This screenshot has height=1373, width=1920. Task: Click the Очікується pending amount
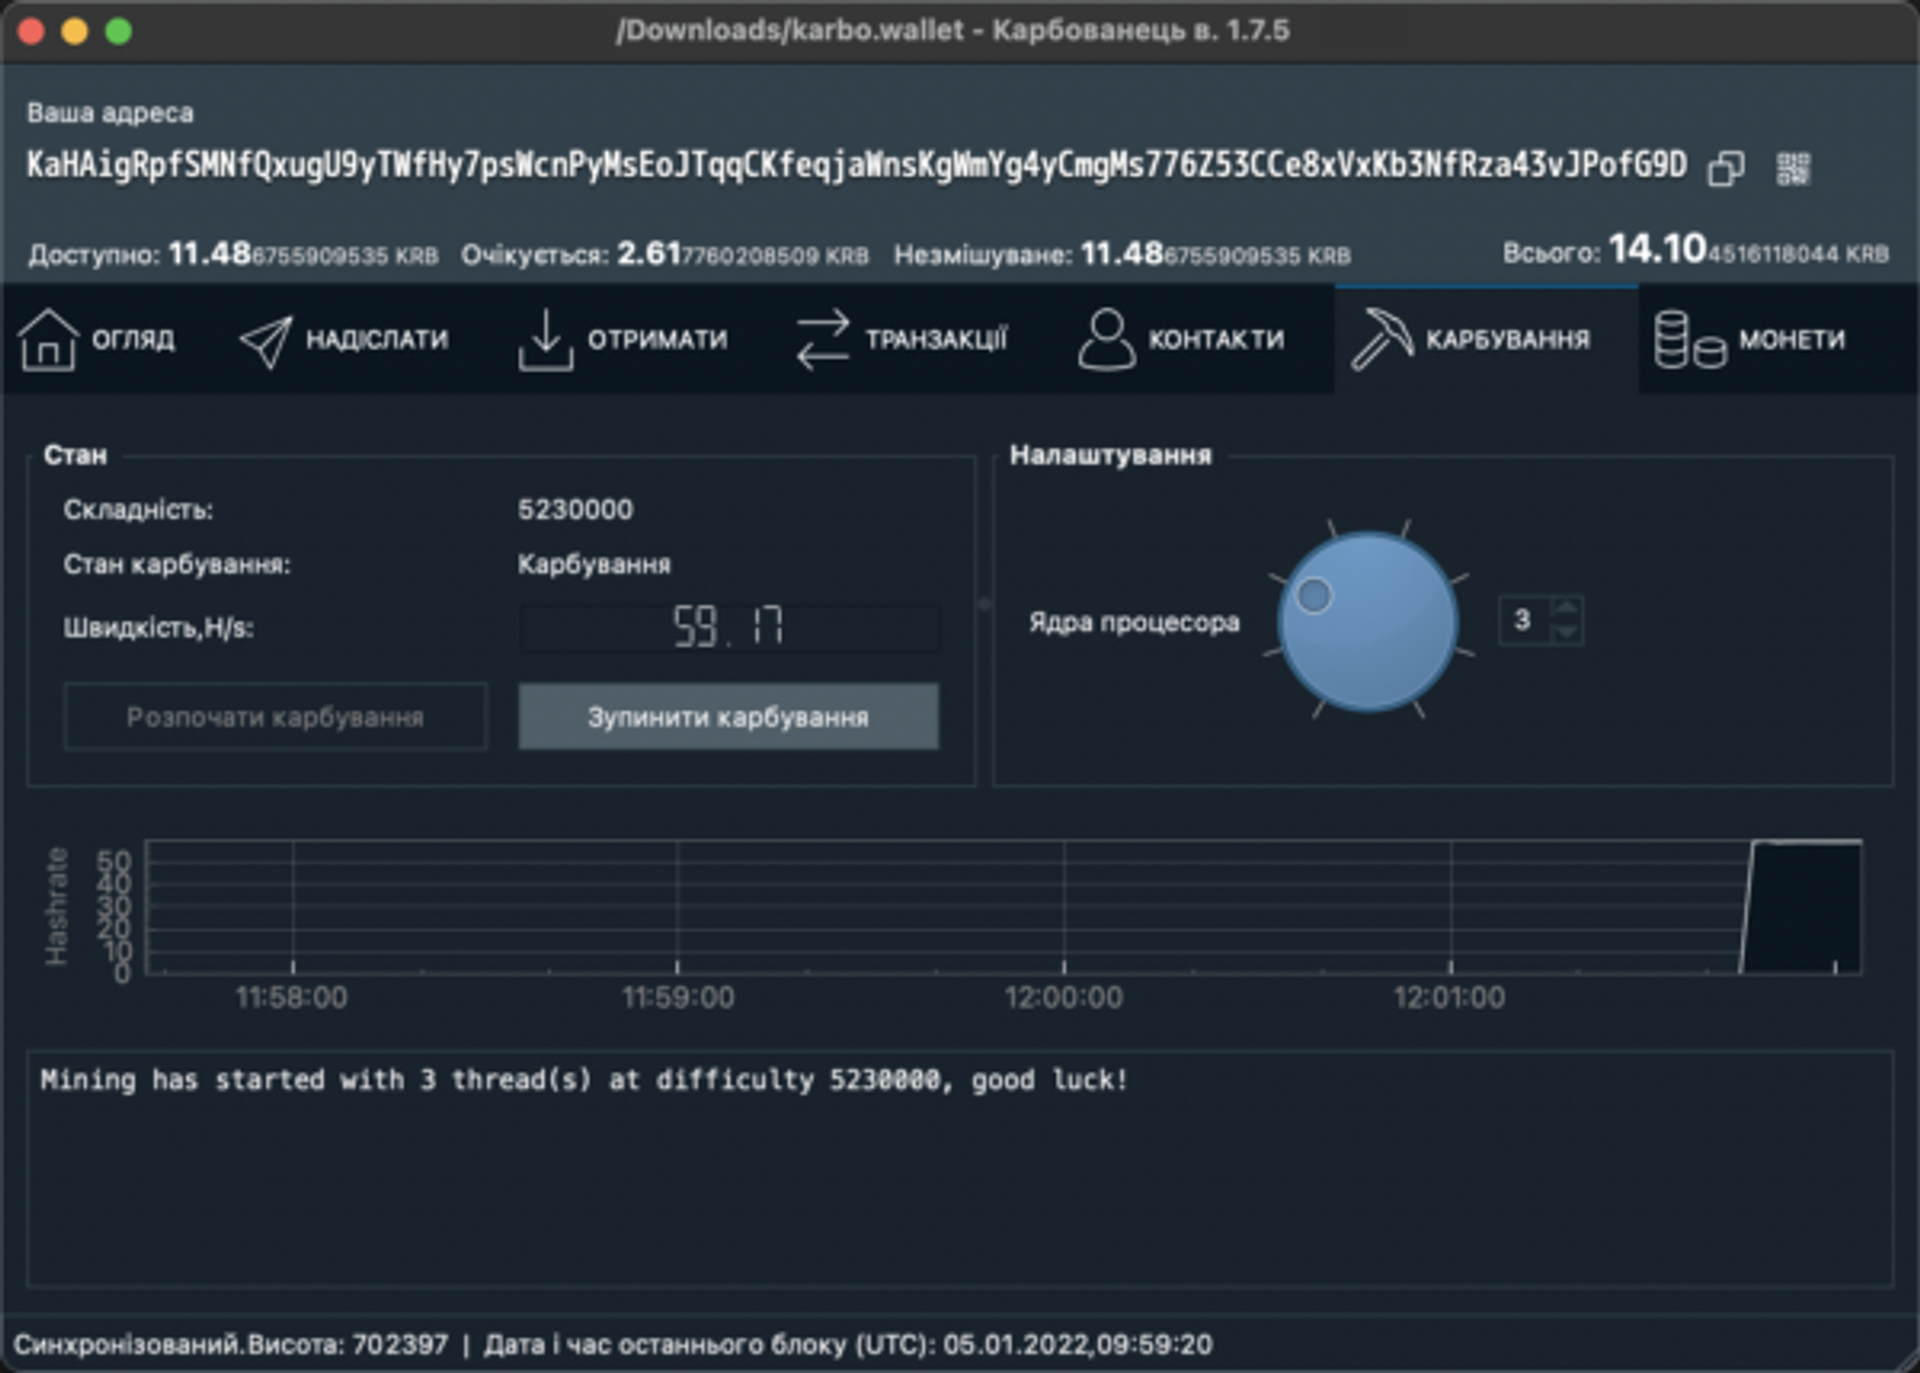pos(743,254)
